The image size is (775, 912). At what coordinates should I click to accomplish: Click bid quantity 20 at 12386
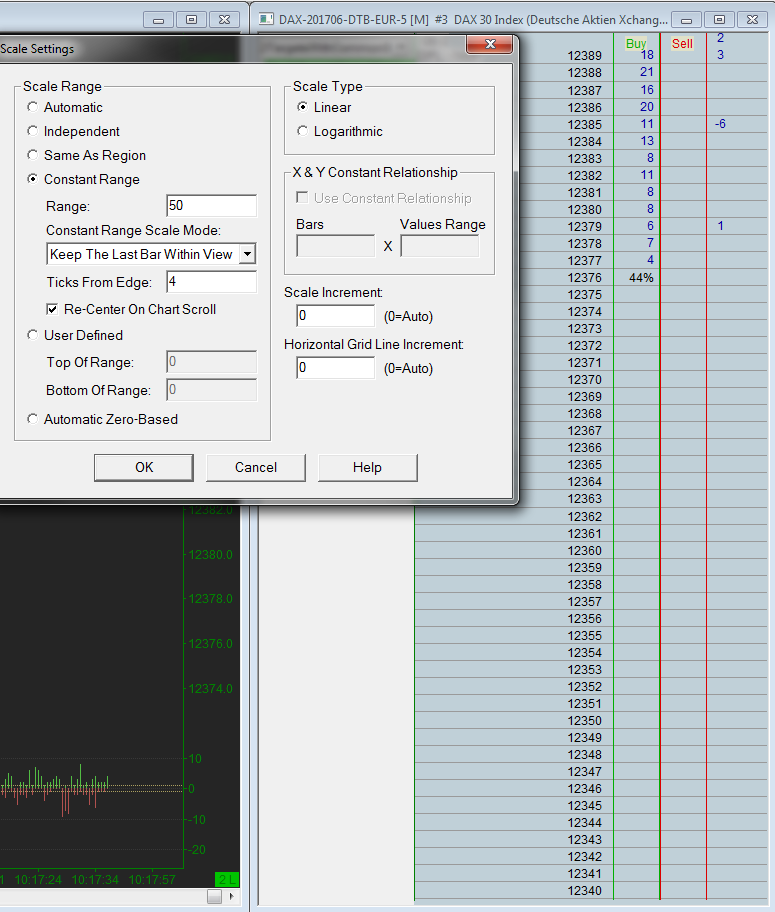646,106
